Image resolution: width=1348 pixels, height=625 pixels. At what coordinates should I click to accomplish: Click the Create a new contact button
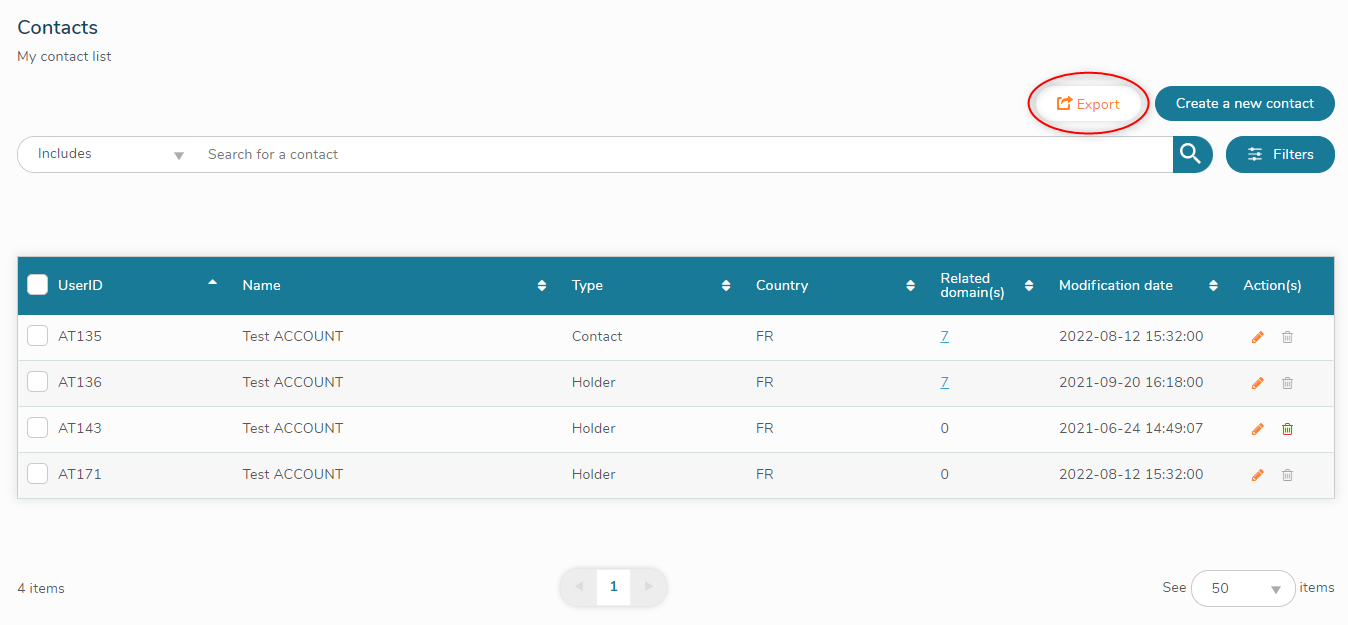pyautogui.click(x=1244, y=103)
